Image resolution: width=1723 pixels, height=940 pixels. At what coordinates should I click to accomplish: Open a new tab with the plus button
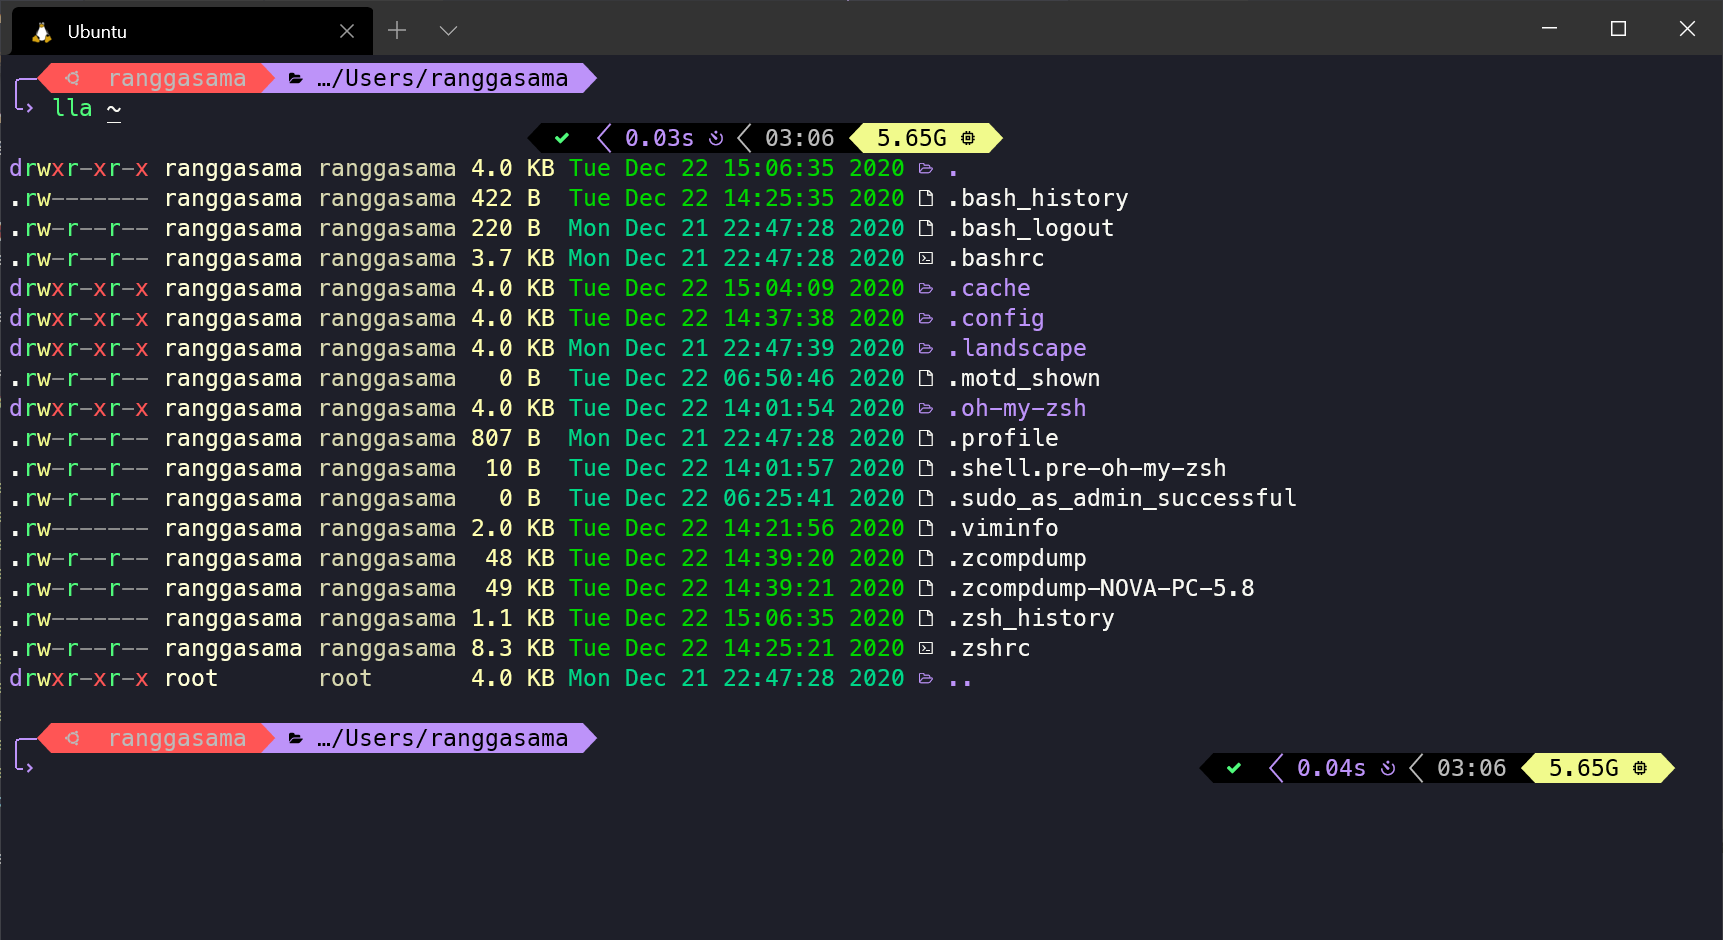397,30
